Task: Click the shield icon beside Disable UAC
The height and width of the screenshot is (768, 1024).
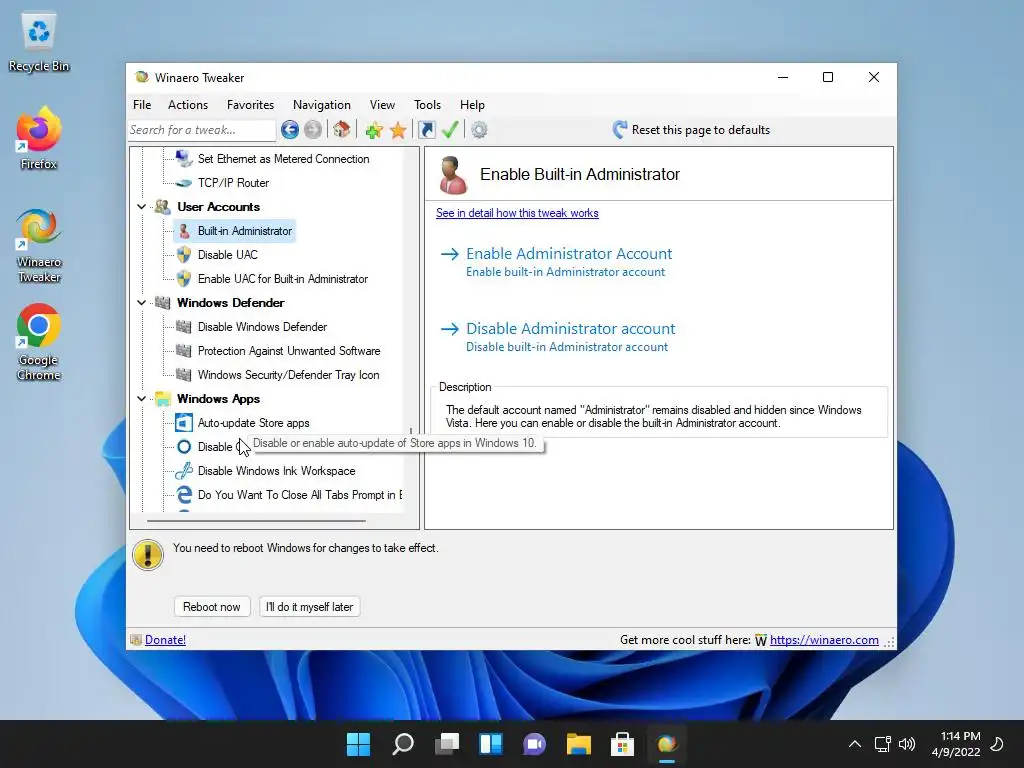Action: [x=184, y=255]
